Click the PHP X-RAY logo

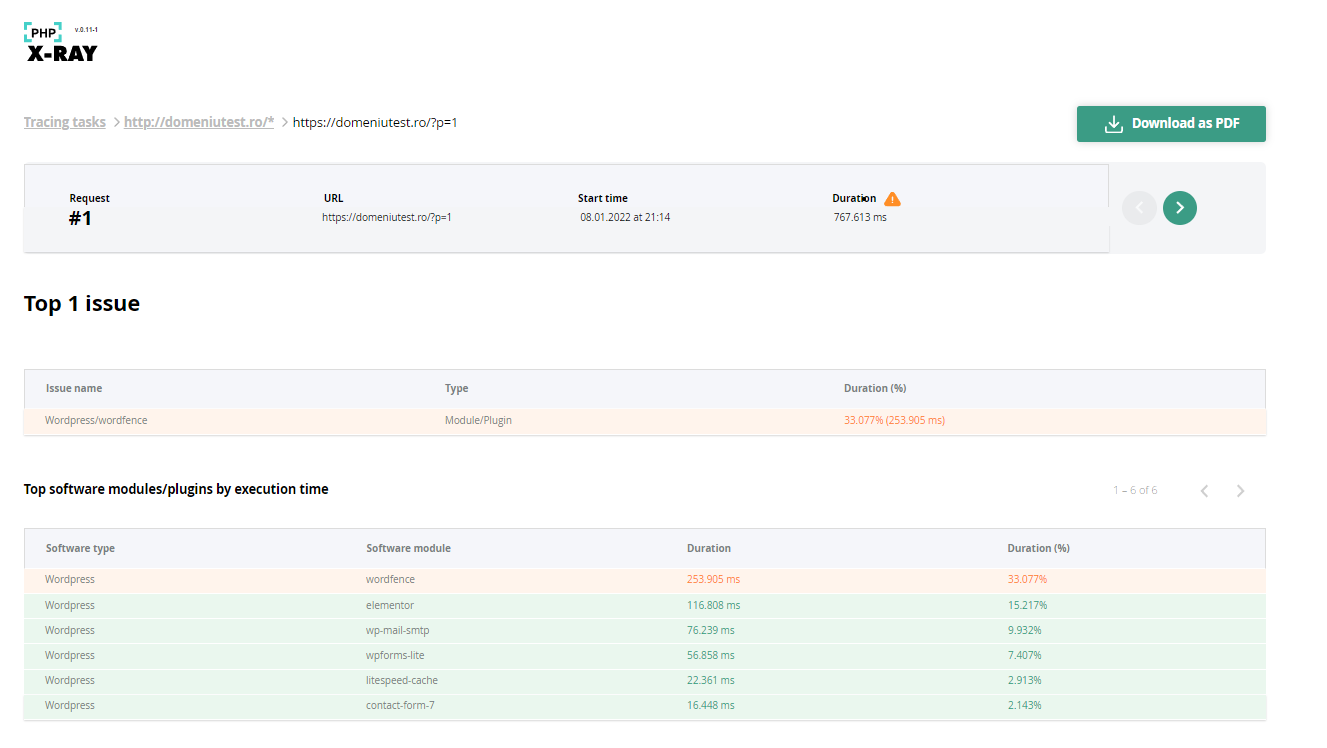pos(61,43)
